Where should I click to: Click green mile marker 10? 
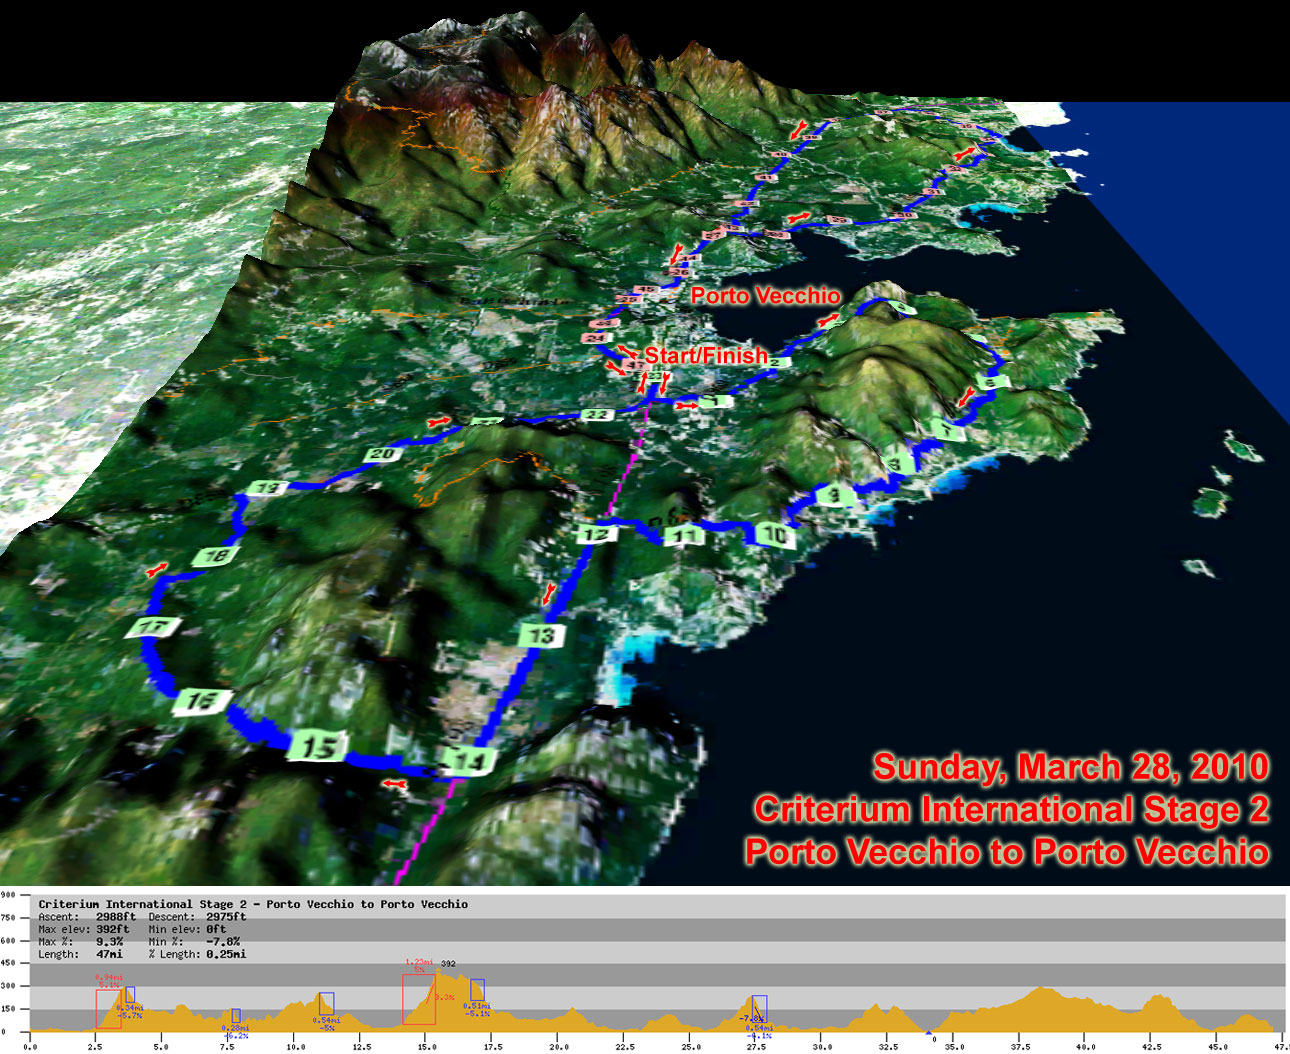coord(773,535)
